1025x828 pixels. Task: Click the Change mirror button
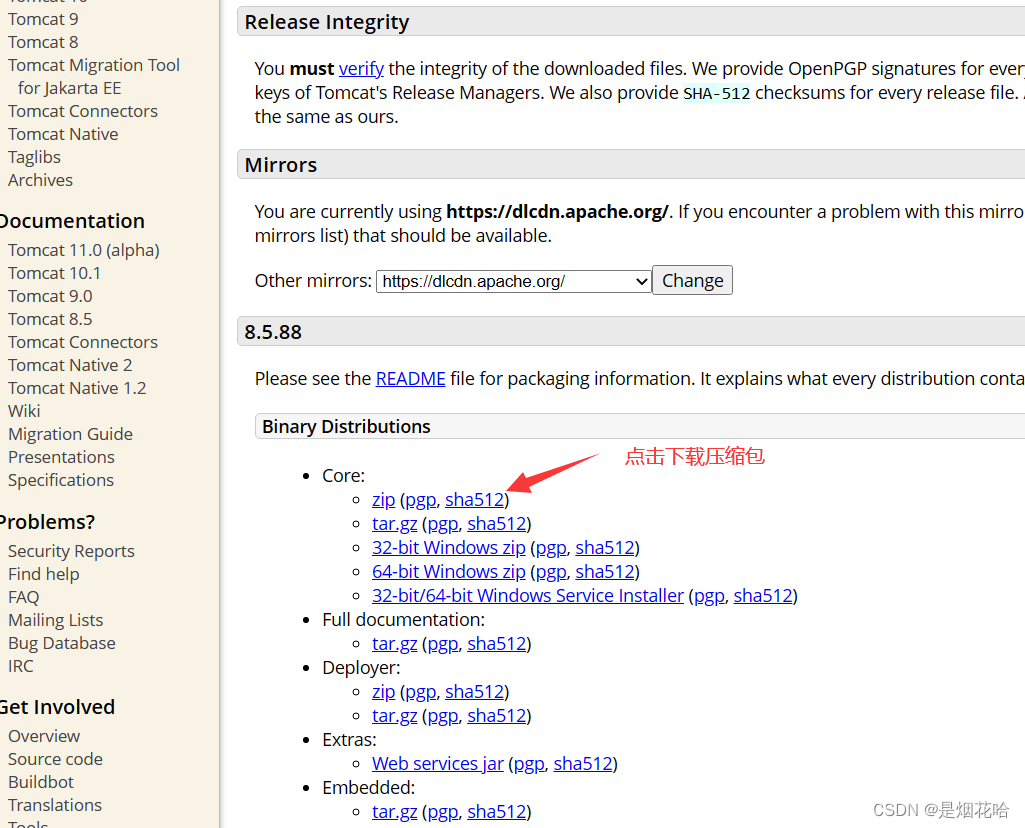692,280
